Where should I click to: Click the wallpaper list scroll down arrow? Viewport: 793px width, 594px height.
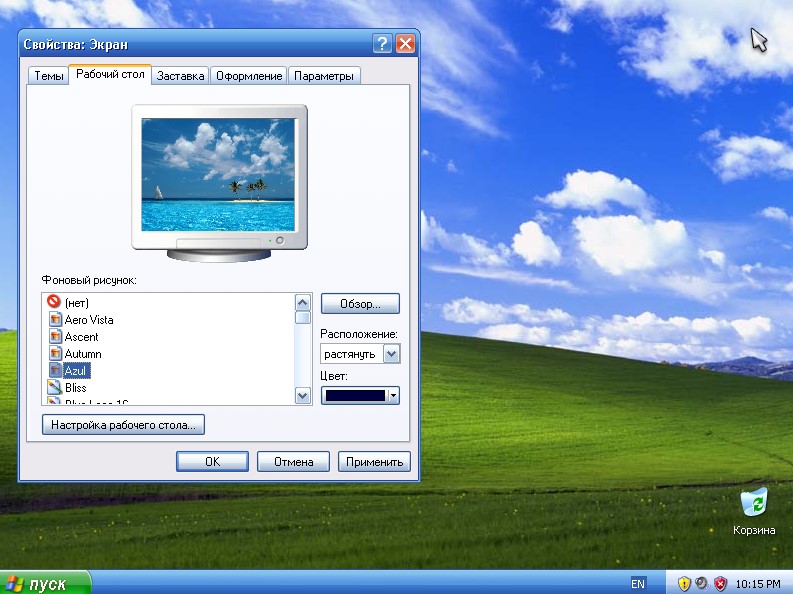[302, 395]
